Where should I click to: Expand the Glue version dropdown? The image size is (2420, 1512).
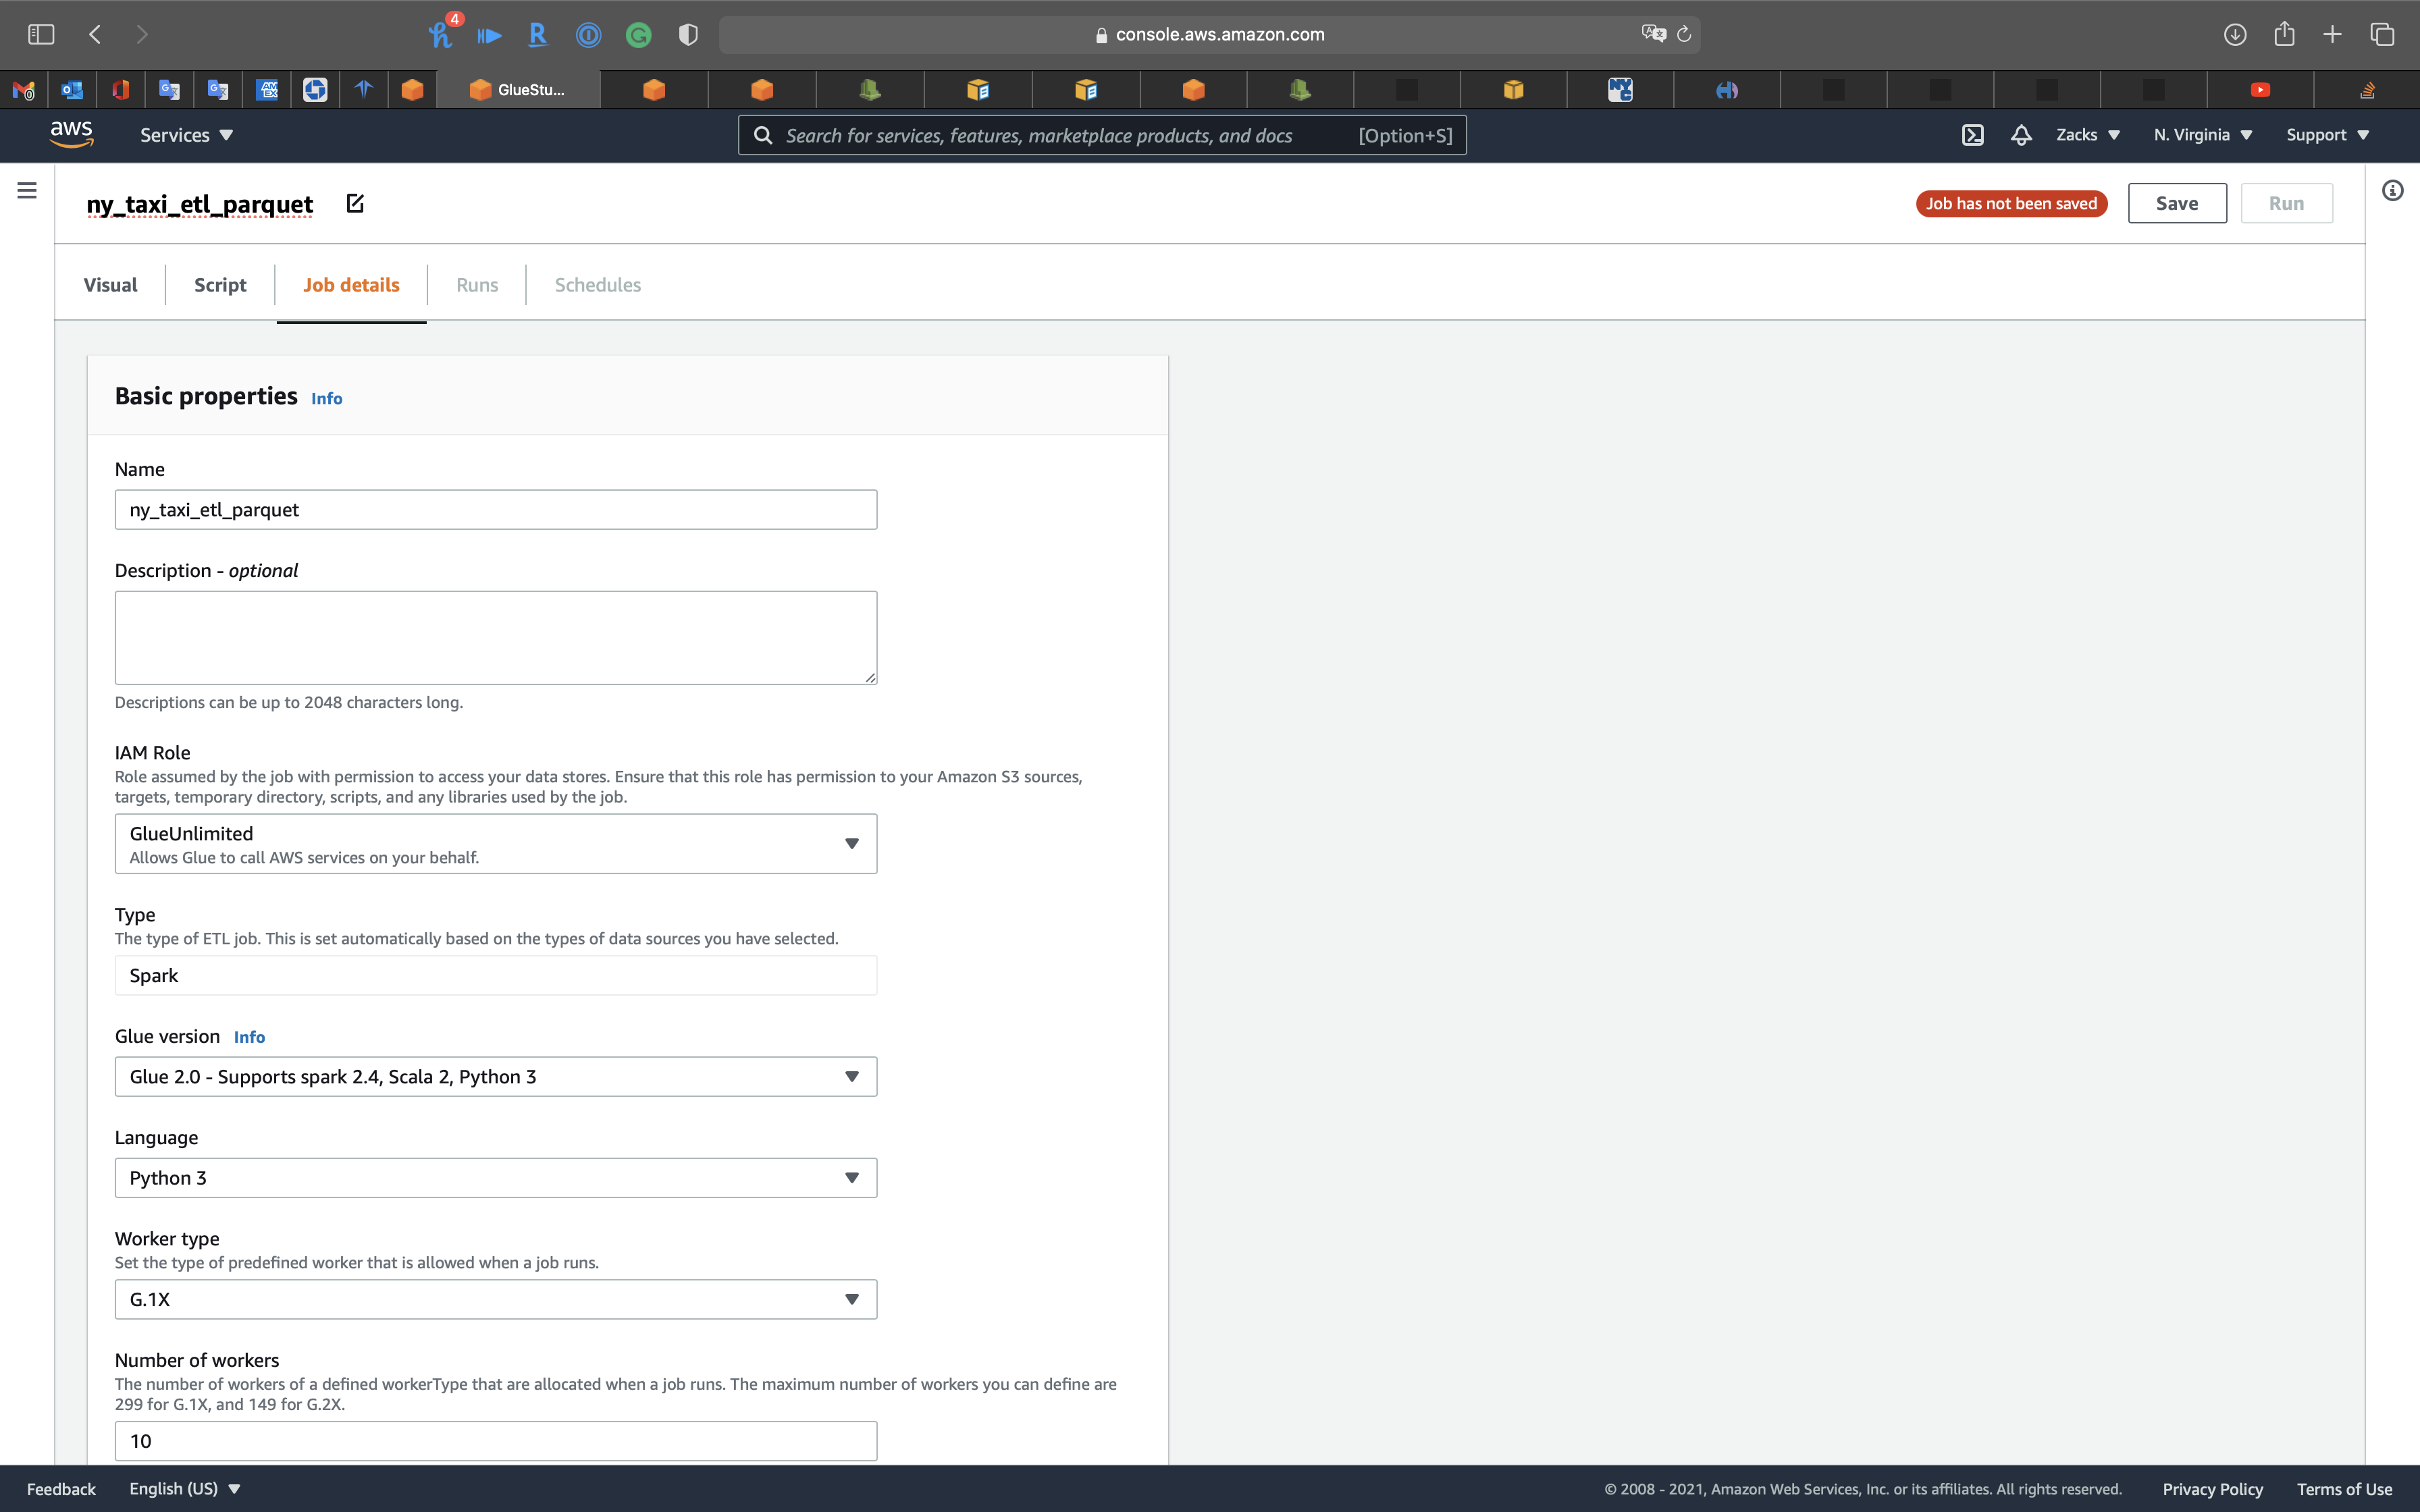tap(496, 1076)
